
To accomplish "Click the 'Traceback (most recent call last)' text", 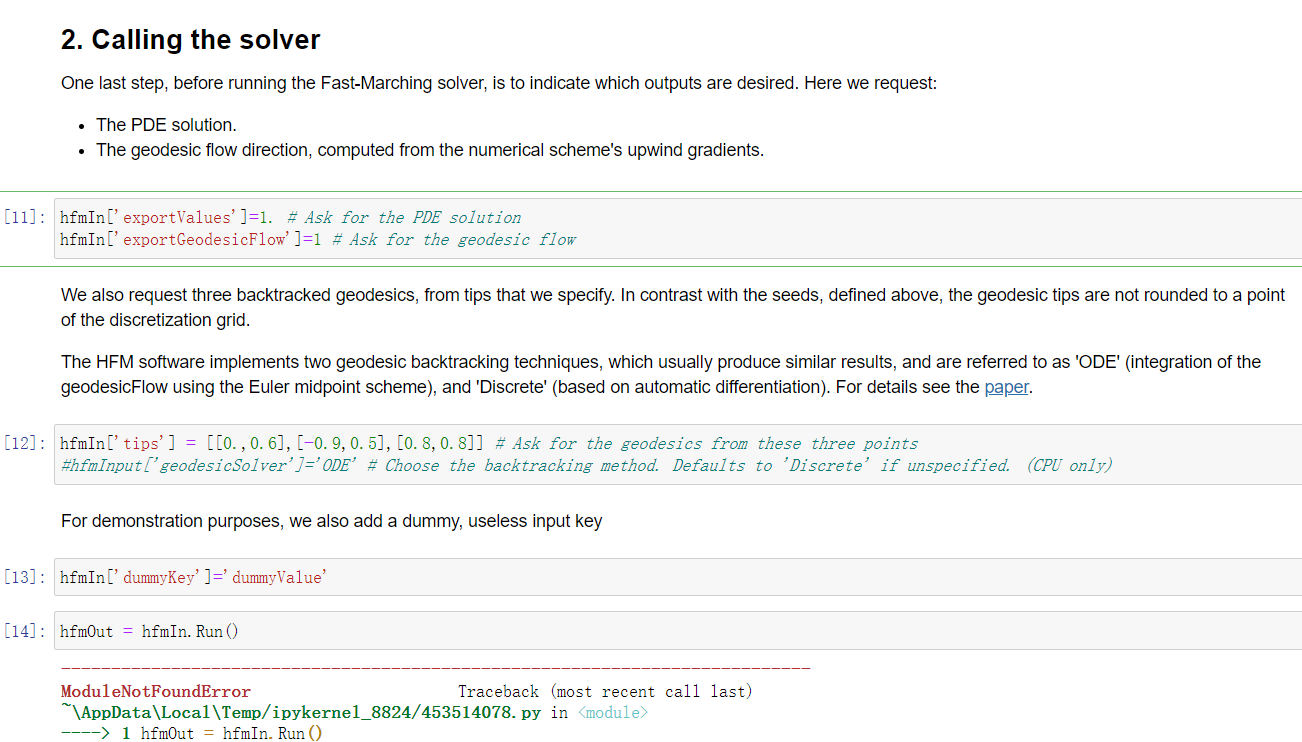I will [605, 692].
